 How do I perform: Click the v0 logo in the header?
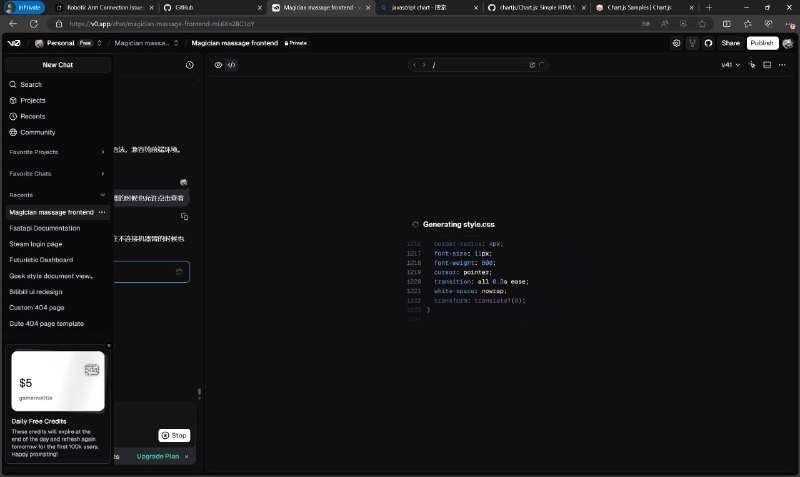(x=14, y=43)
